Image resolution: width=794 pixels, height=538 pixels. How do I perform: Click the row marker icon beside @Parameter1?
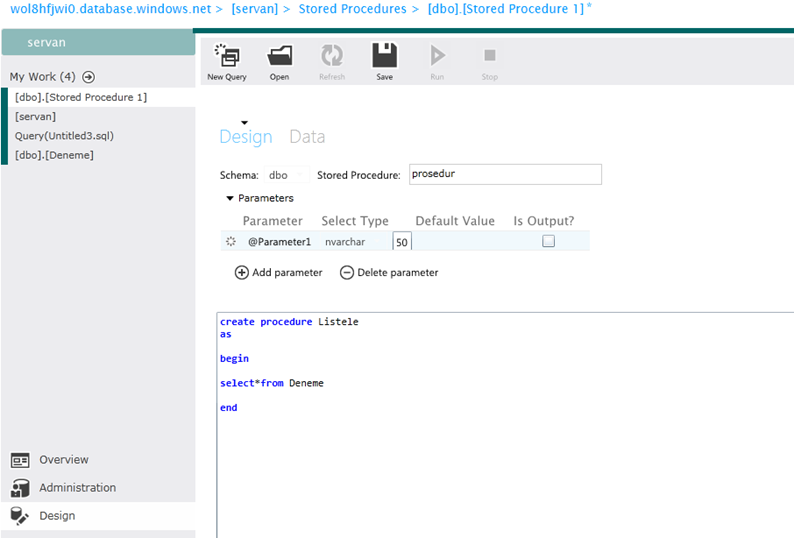point(231,242)
